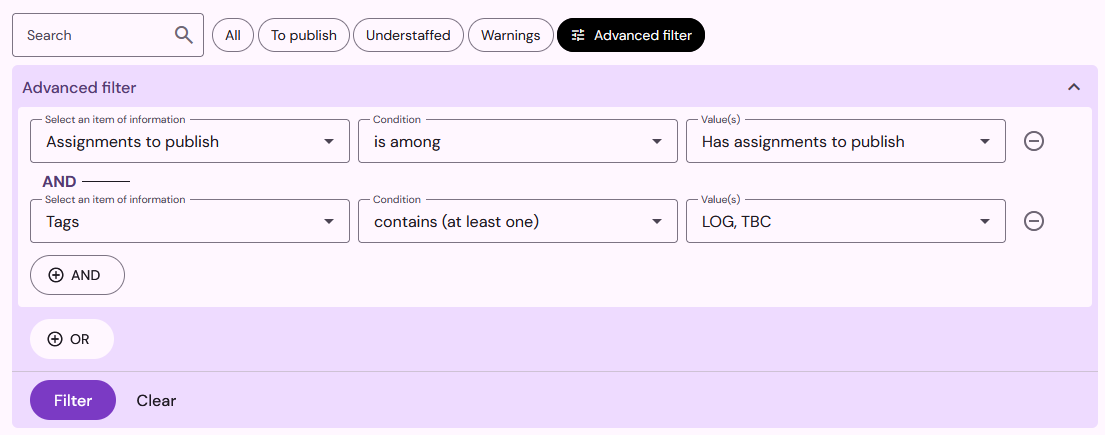Open the Tags information dropdown
Viewport: 1105px width, 435px height.
coord(190,221)
